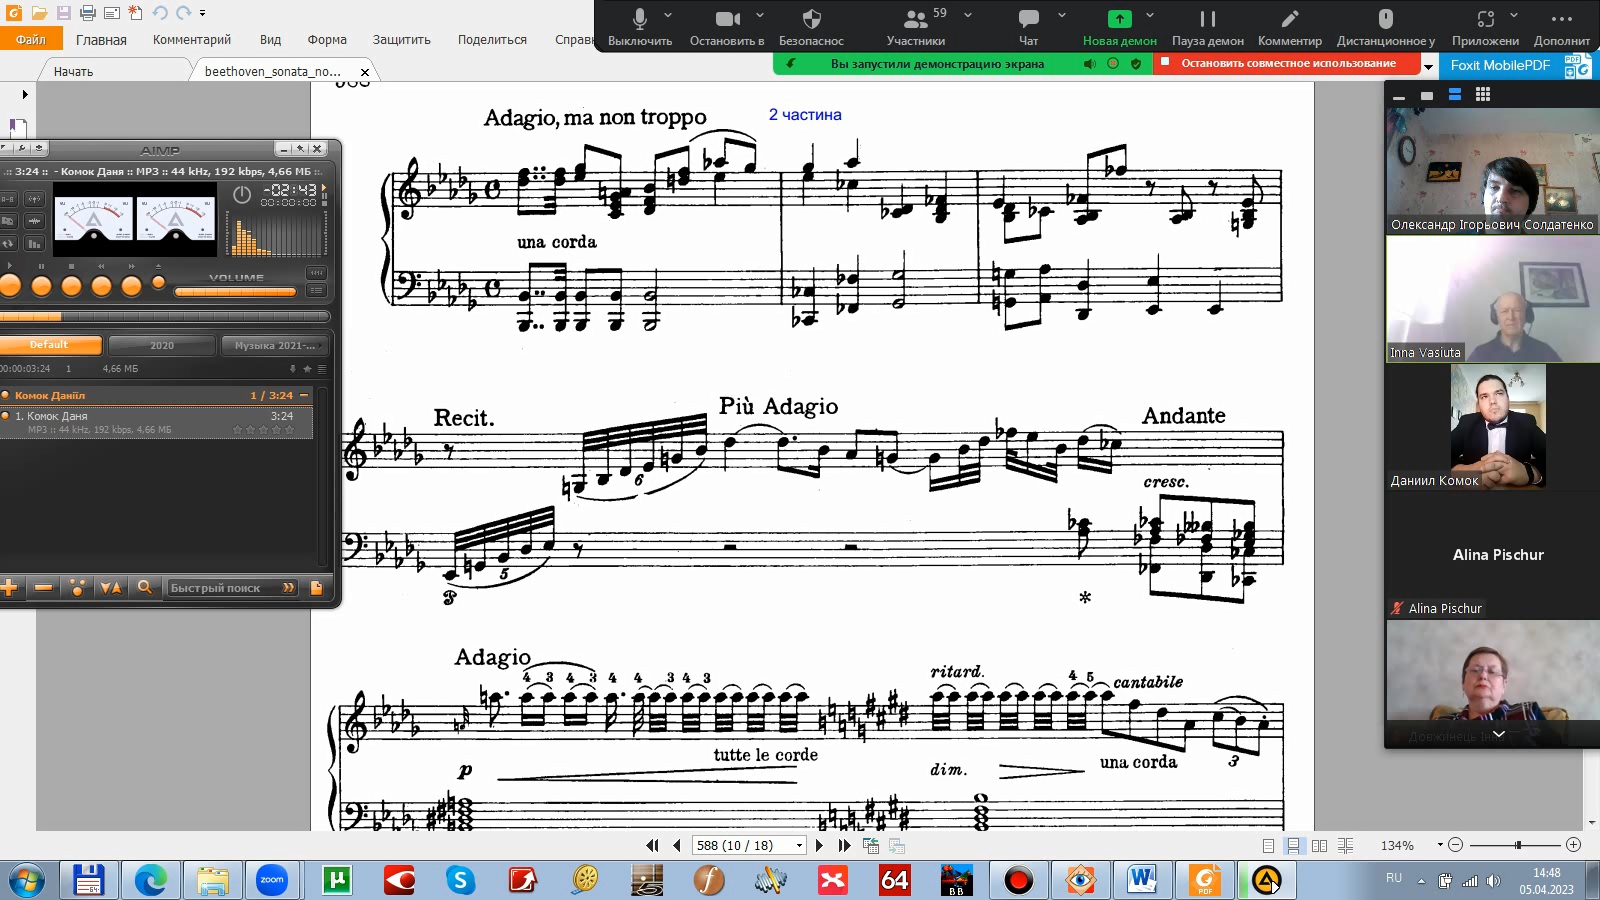Select facing two-page view mode icon
Viewport: 1600px width, 900px height.
1320,845
